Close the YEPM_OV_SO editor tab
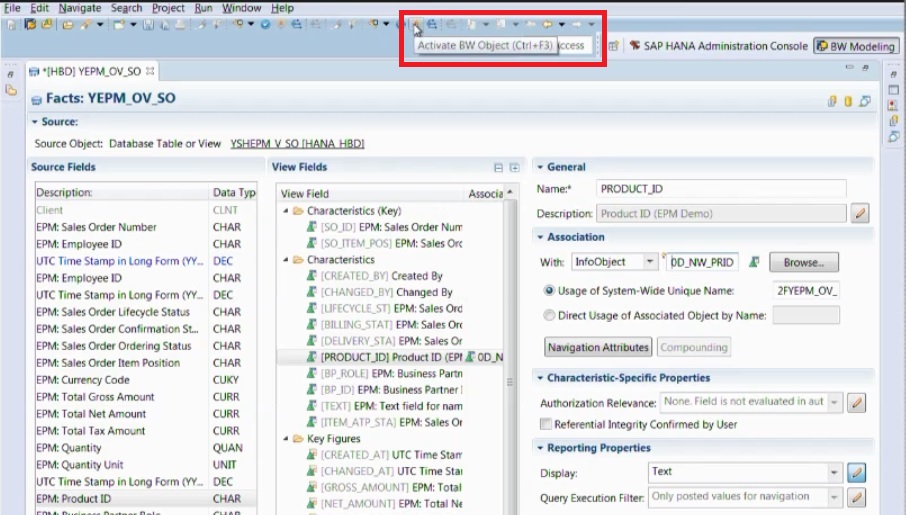The height and width of the screenshot is (515, 906). (x=150, y=71)
